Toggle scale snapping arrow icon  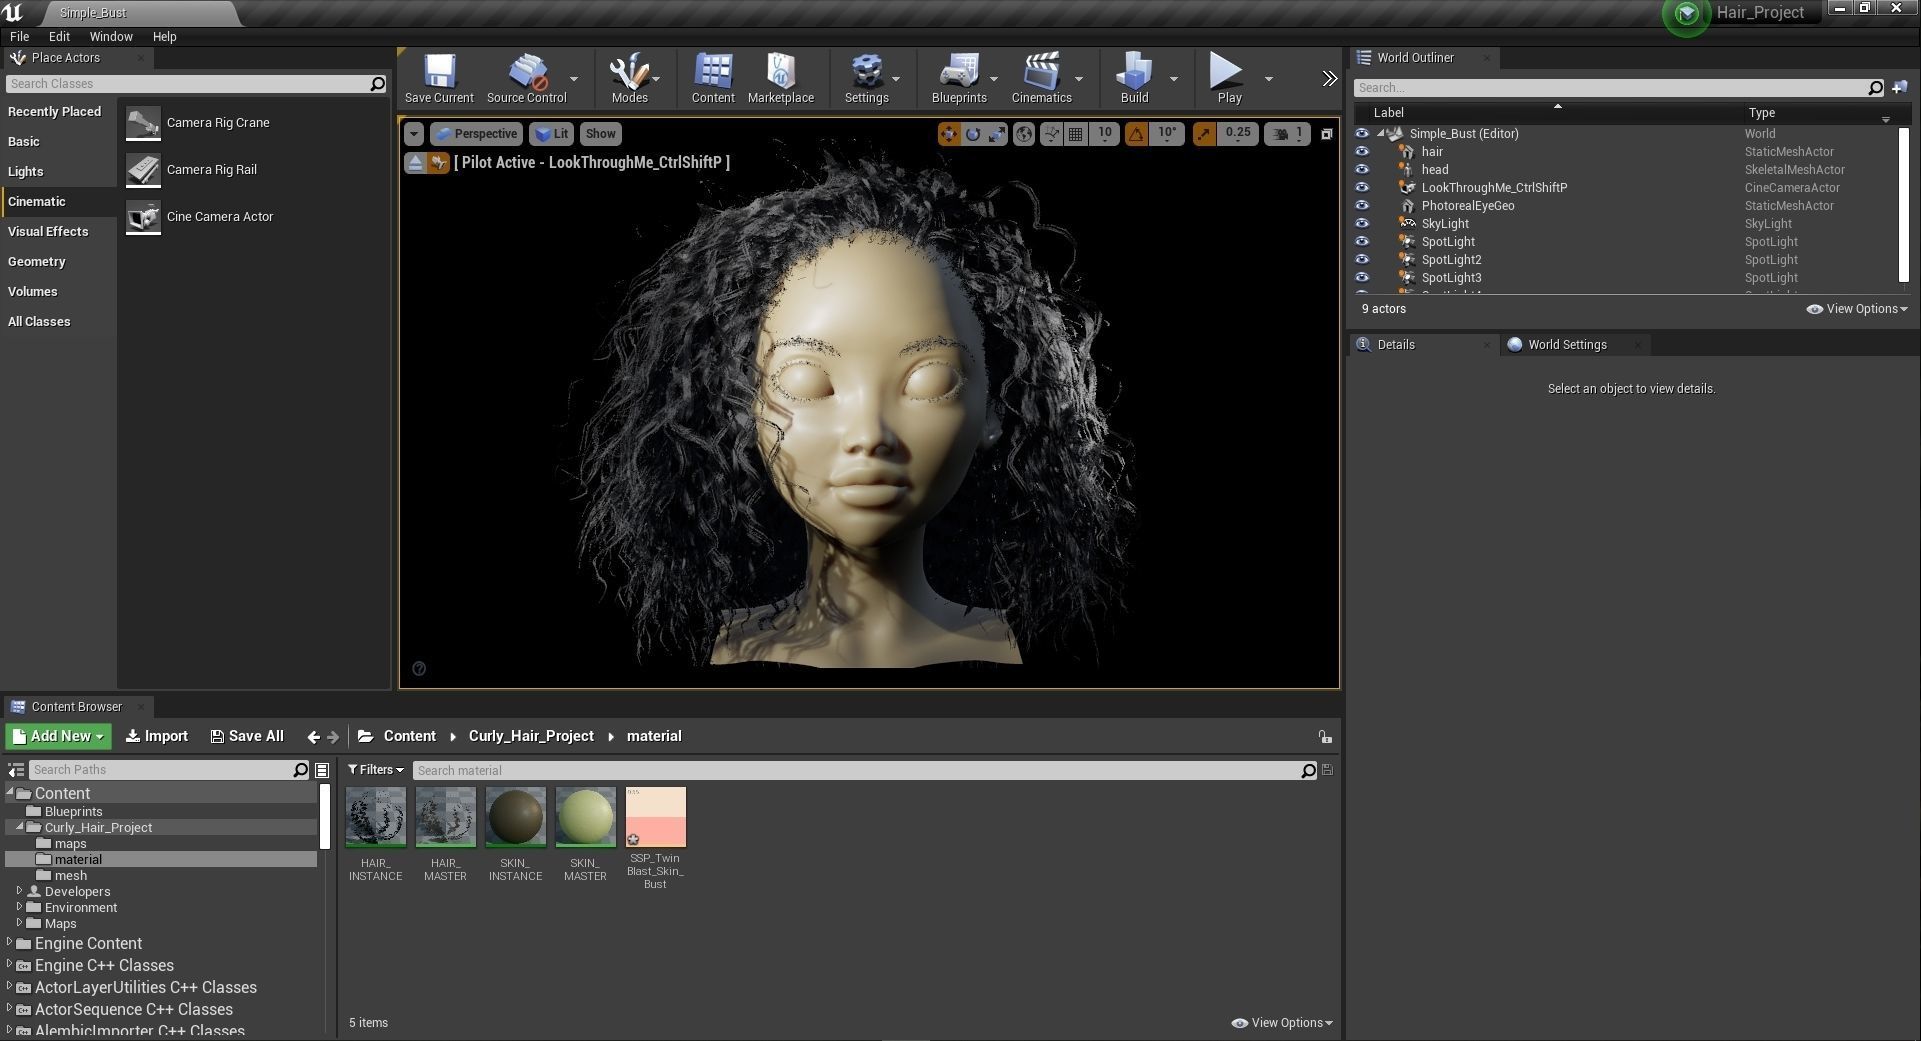[x=1204, y=133]
